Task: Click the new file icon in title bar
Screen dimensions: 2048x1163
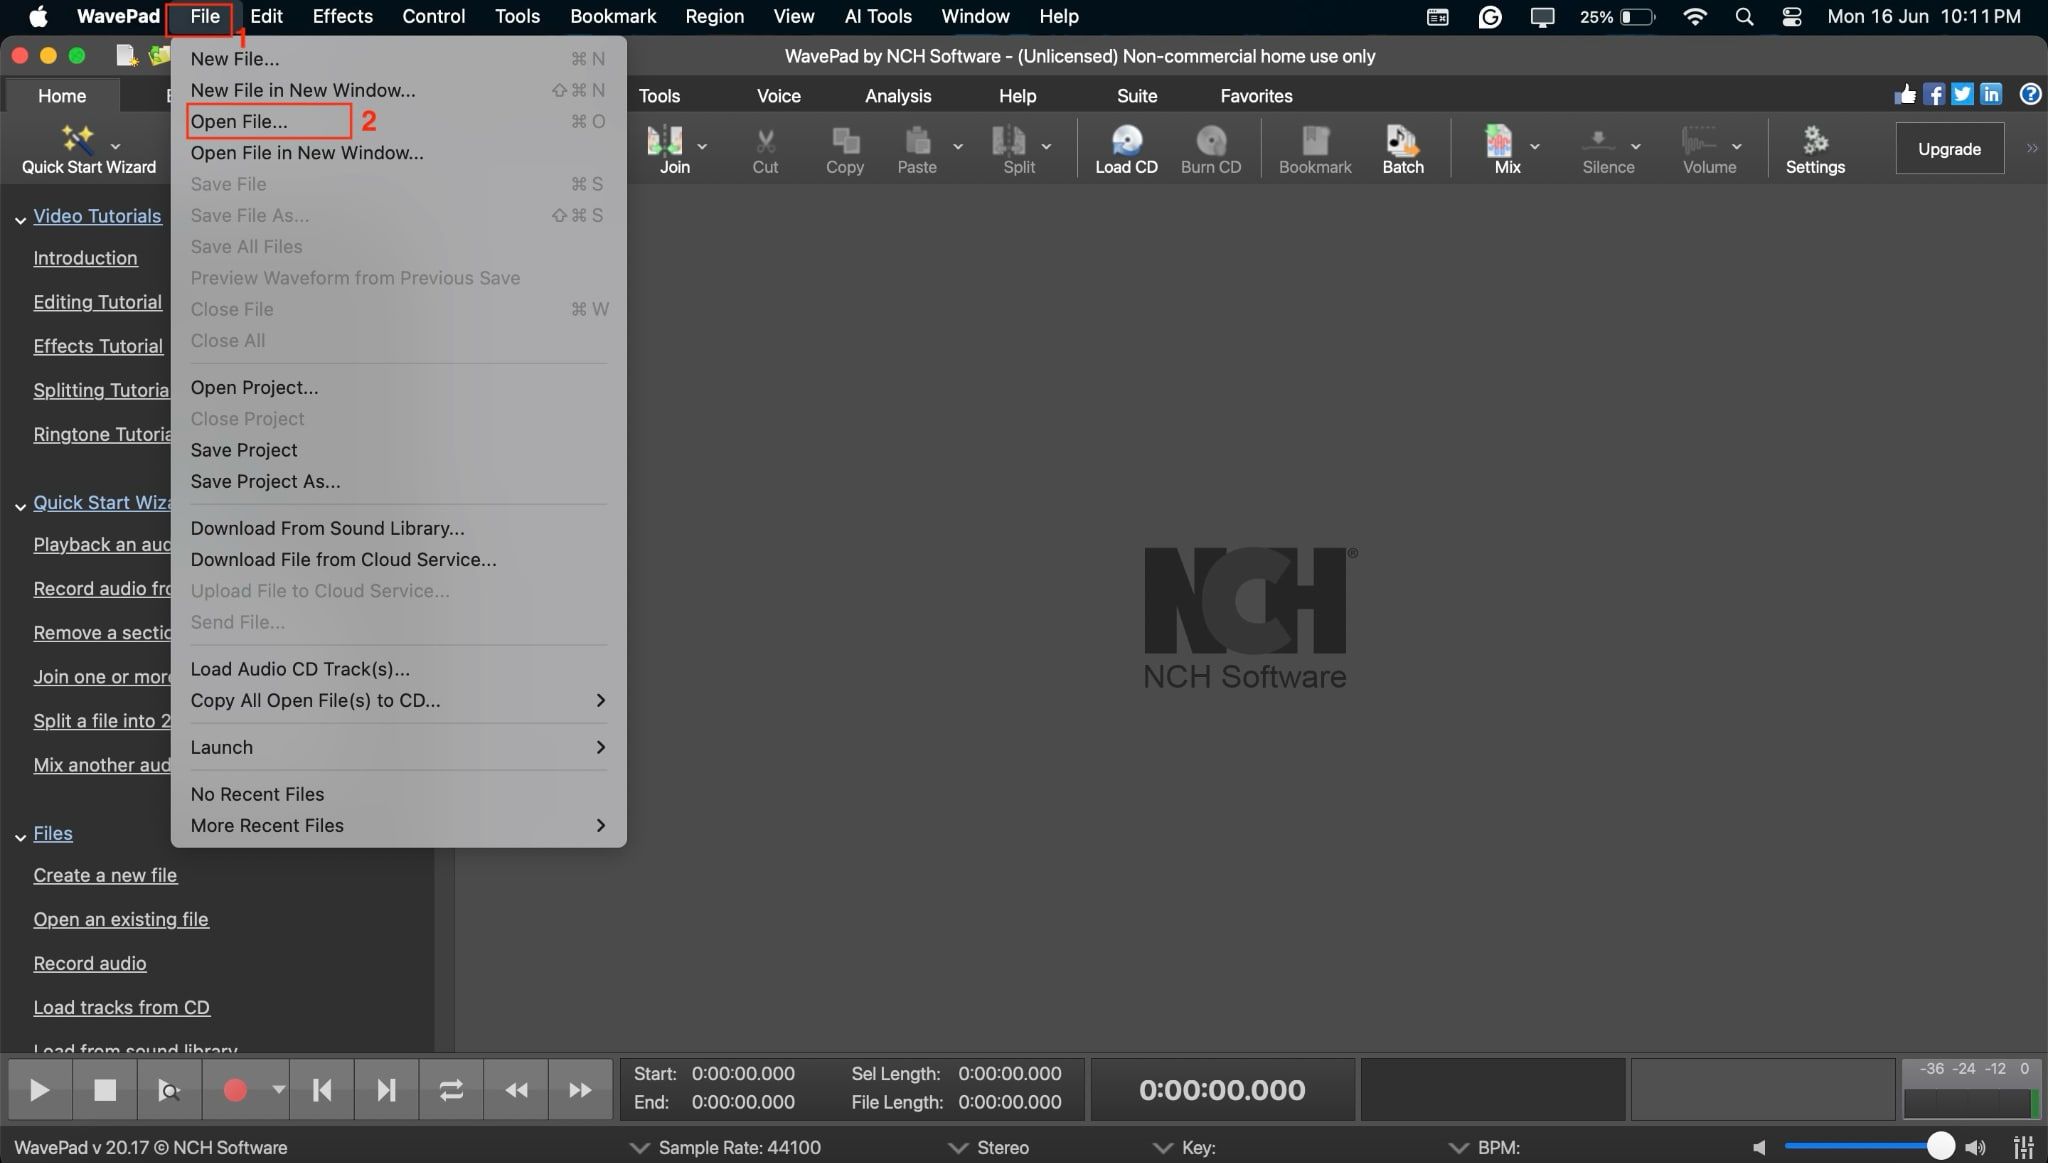Action: coord(126,56)
